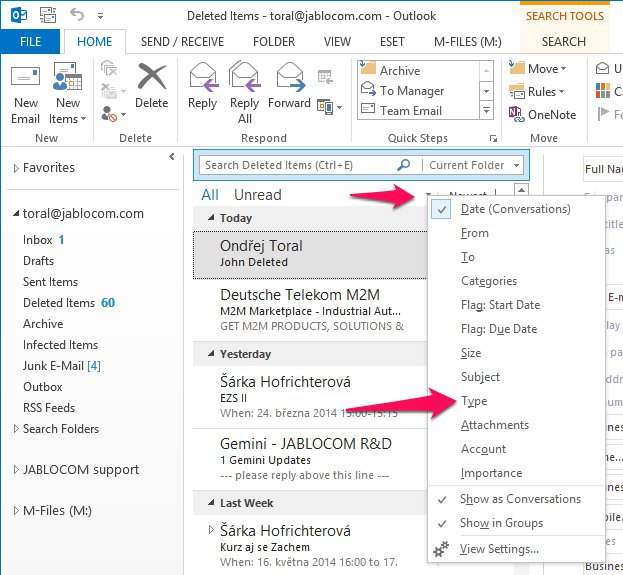Arrange by Type in menu
Viewport: 623px width, 575px height.
(516, 401)
